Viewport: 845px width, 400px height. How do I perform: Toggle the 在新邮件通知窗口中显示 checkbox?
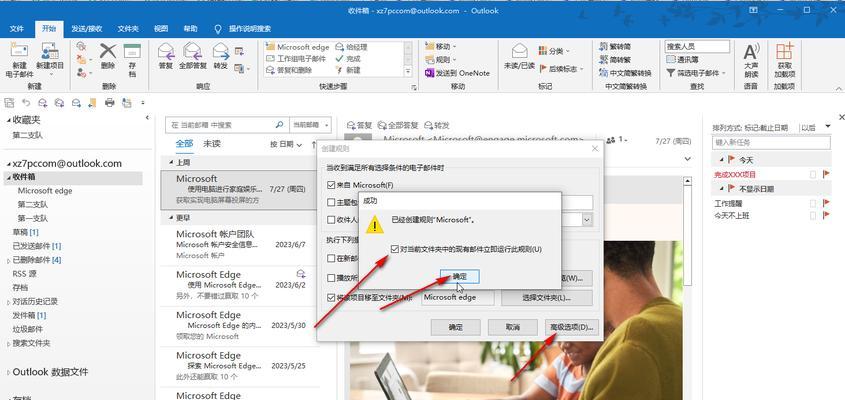pos(331,258)
